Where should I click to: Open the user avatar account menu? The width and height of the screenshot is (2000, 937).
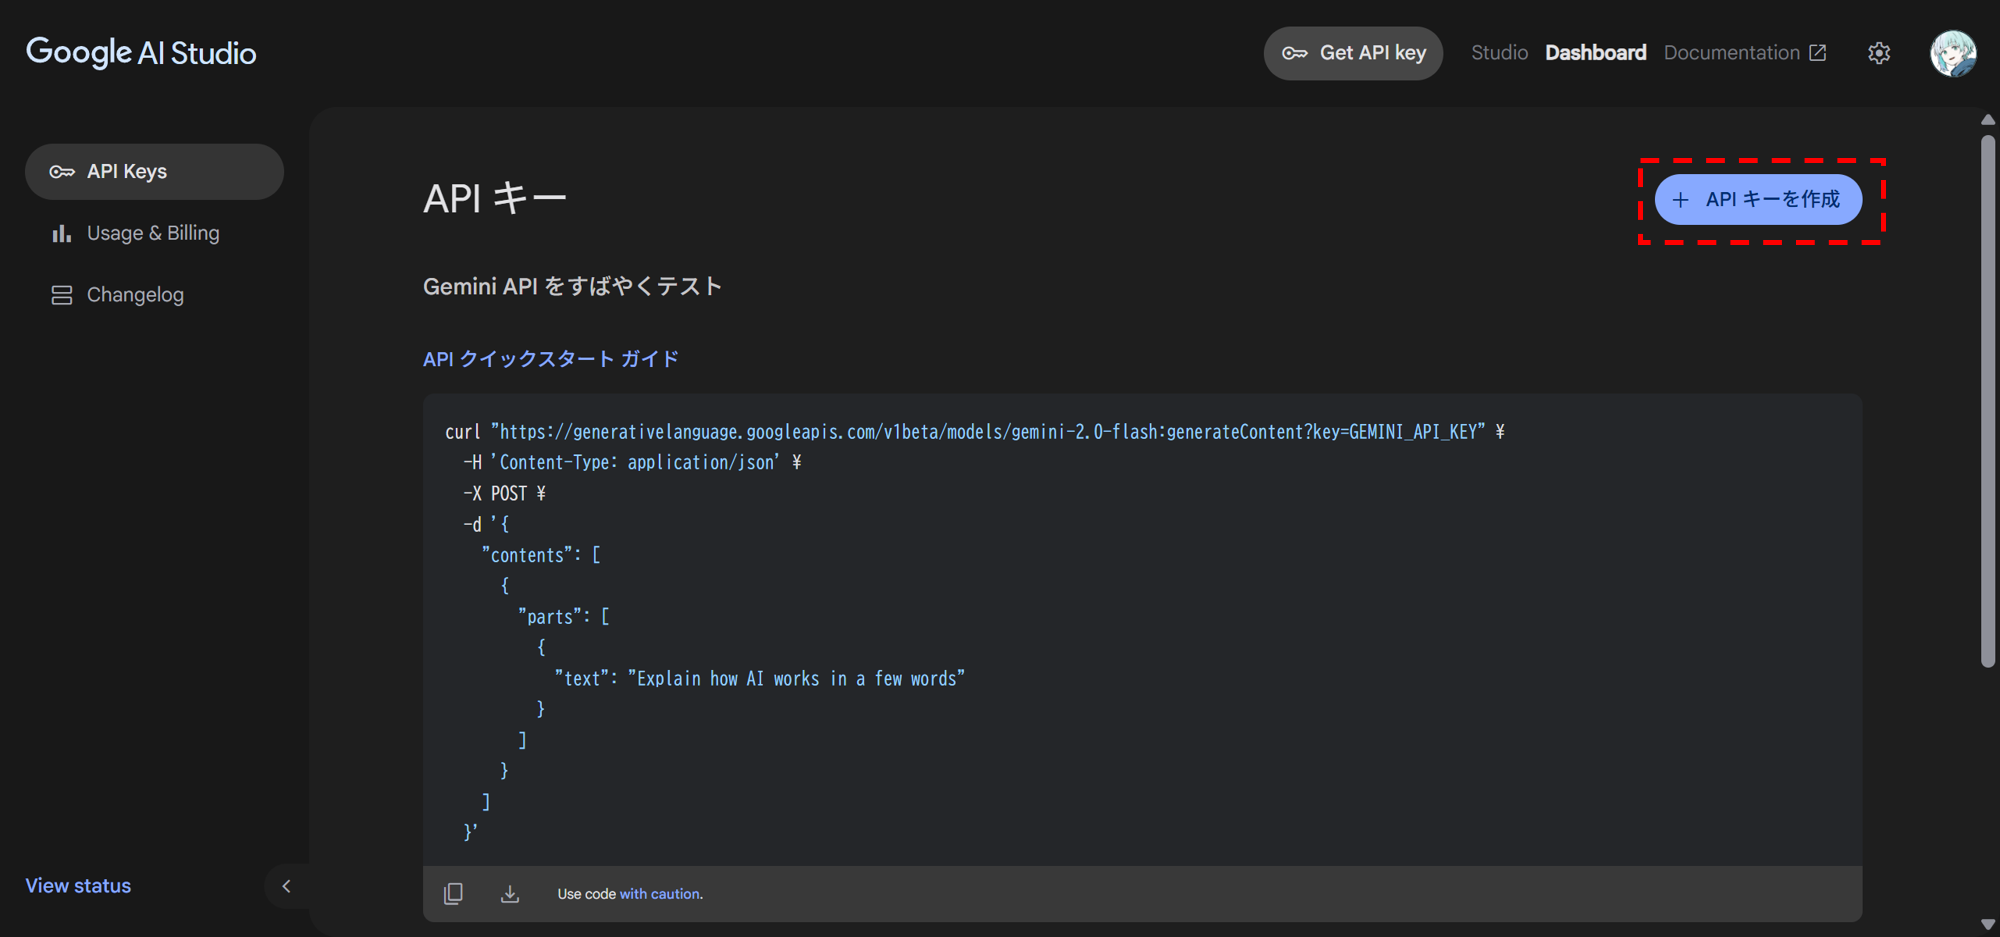click(x=1952, y=53)
